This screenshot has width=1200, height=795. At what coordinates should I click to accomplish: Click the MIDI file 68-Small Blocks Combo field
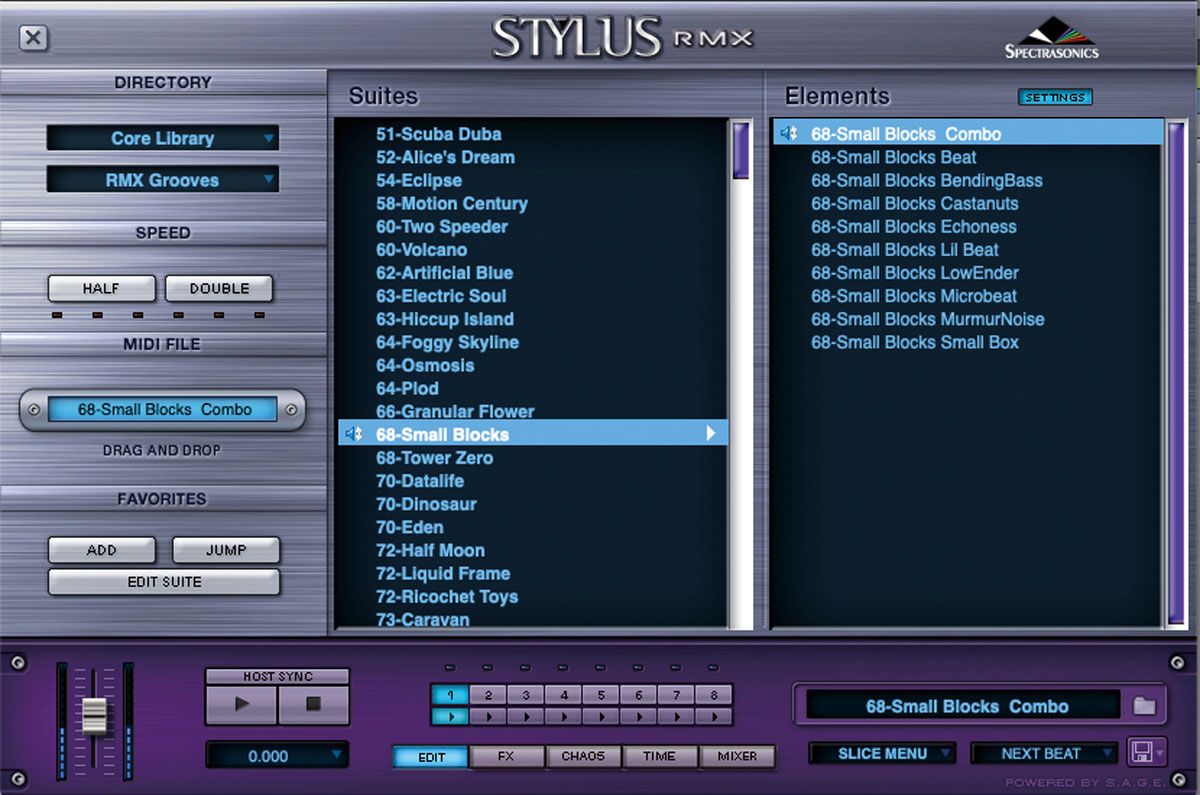[164, 409]
